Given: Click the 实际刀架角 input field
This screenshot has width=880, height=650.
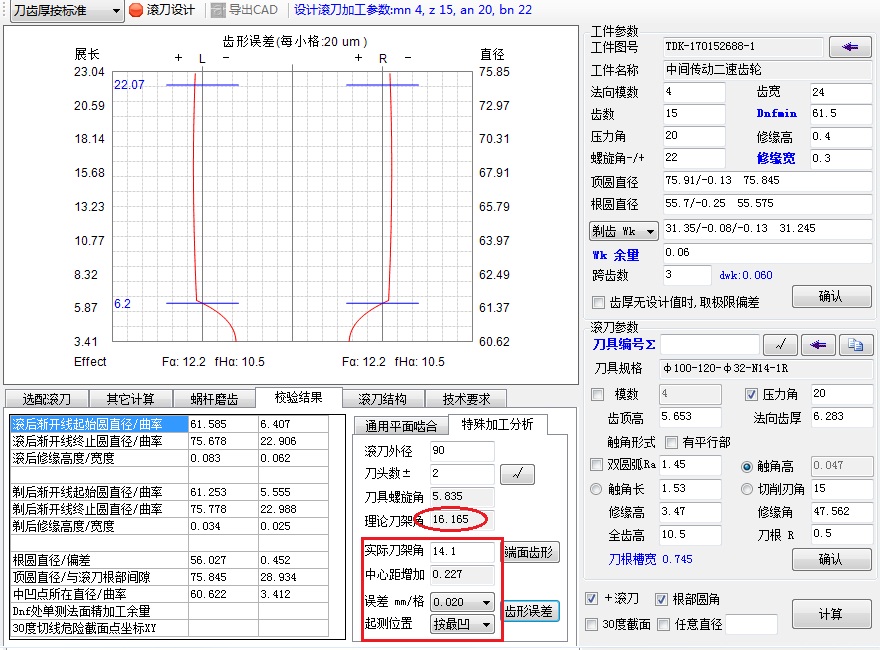Looking at the screenshot, I should tap(462, 551).
